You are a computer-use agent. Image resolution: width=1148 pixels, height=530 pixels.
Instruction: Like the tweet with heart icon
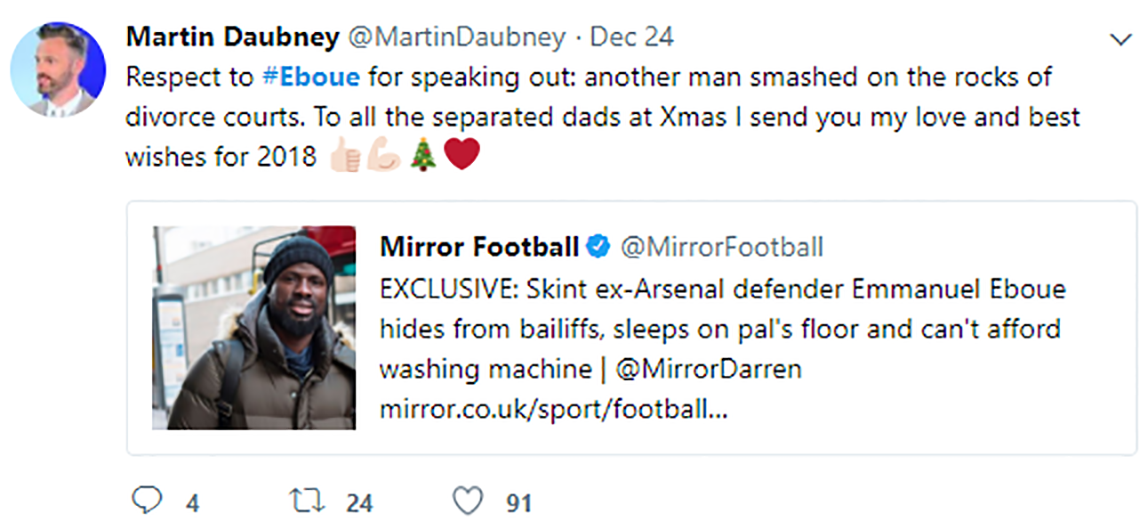click(x=467, y=500)
